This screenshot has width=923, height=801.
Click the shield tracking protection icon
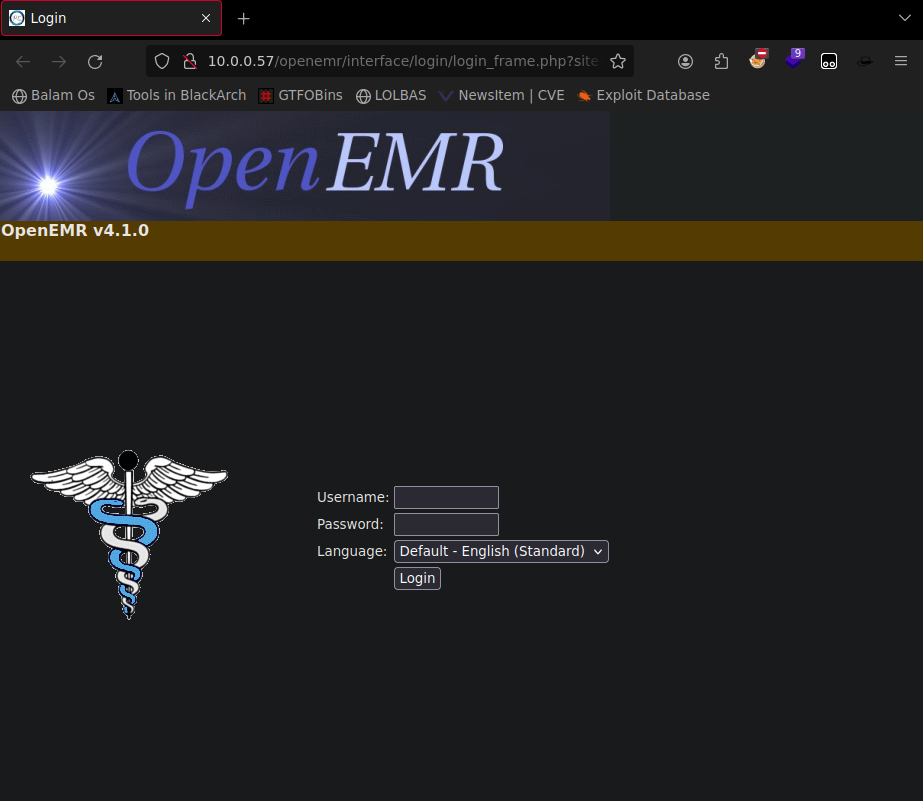[162, 62]
